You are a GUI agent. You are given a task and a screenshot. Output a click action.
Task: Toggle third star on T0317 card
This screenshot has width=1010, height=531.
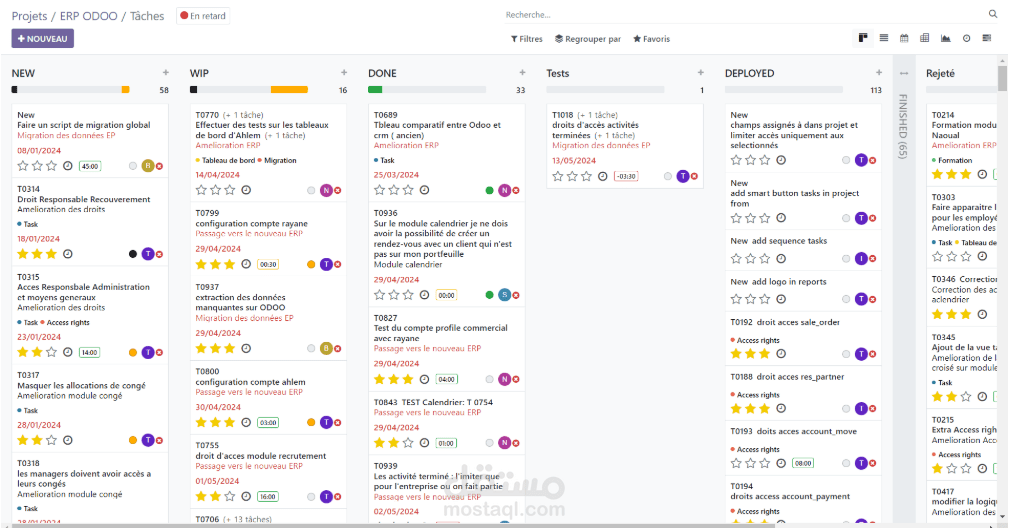click(x=52, y=440)
